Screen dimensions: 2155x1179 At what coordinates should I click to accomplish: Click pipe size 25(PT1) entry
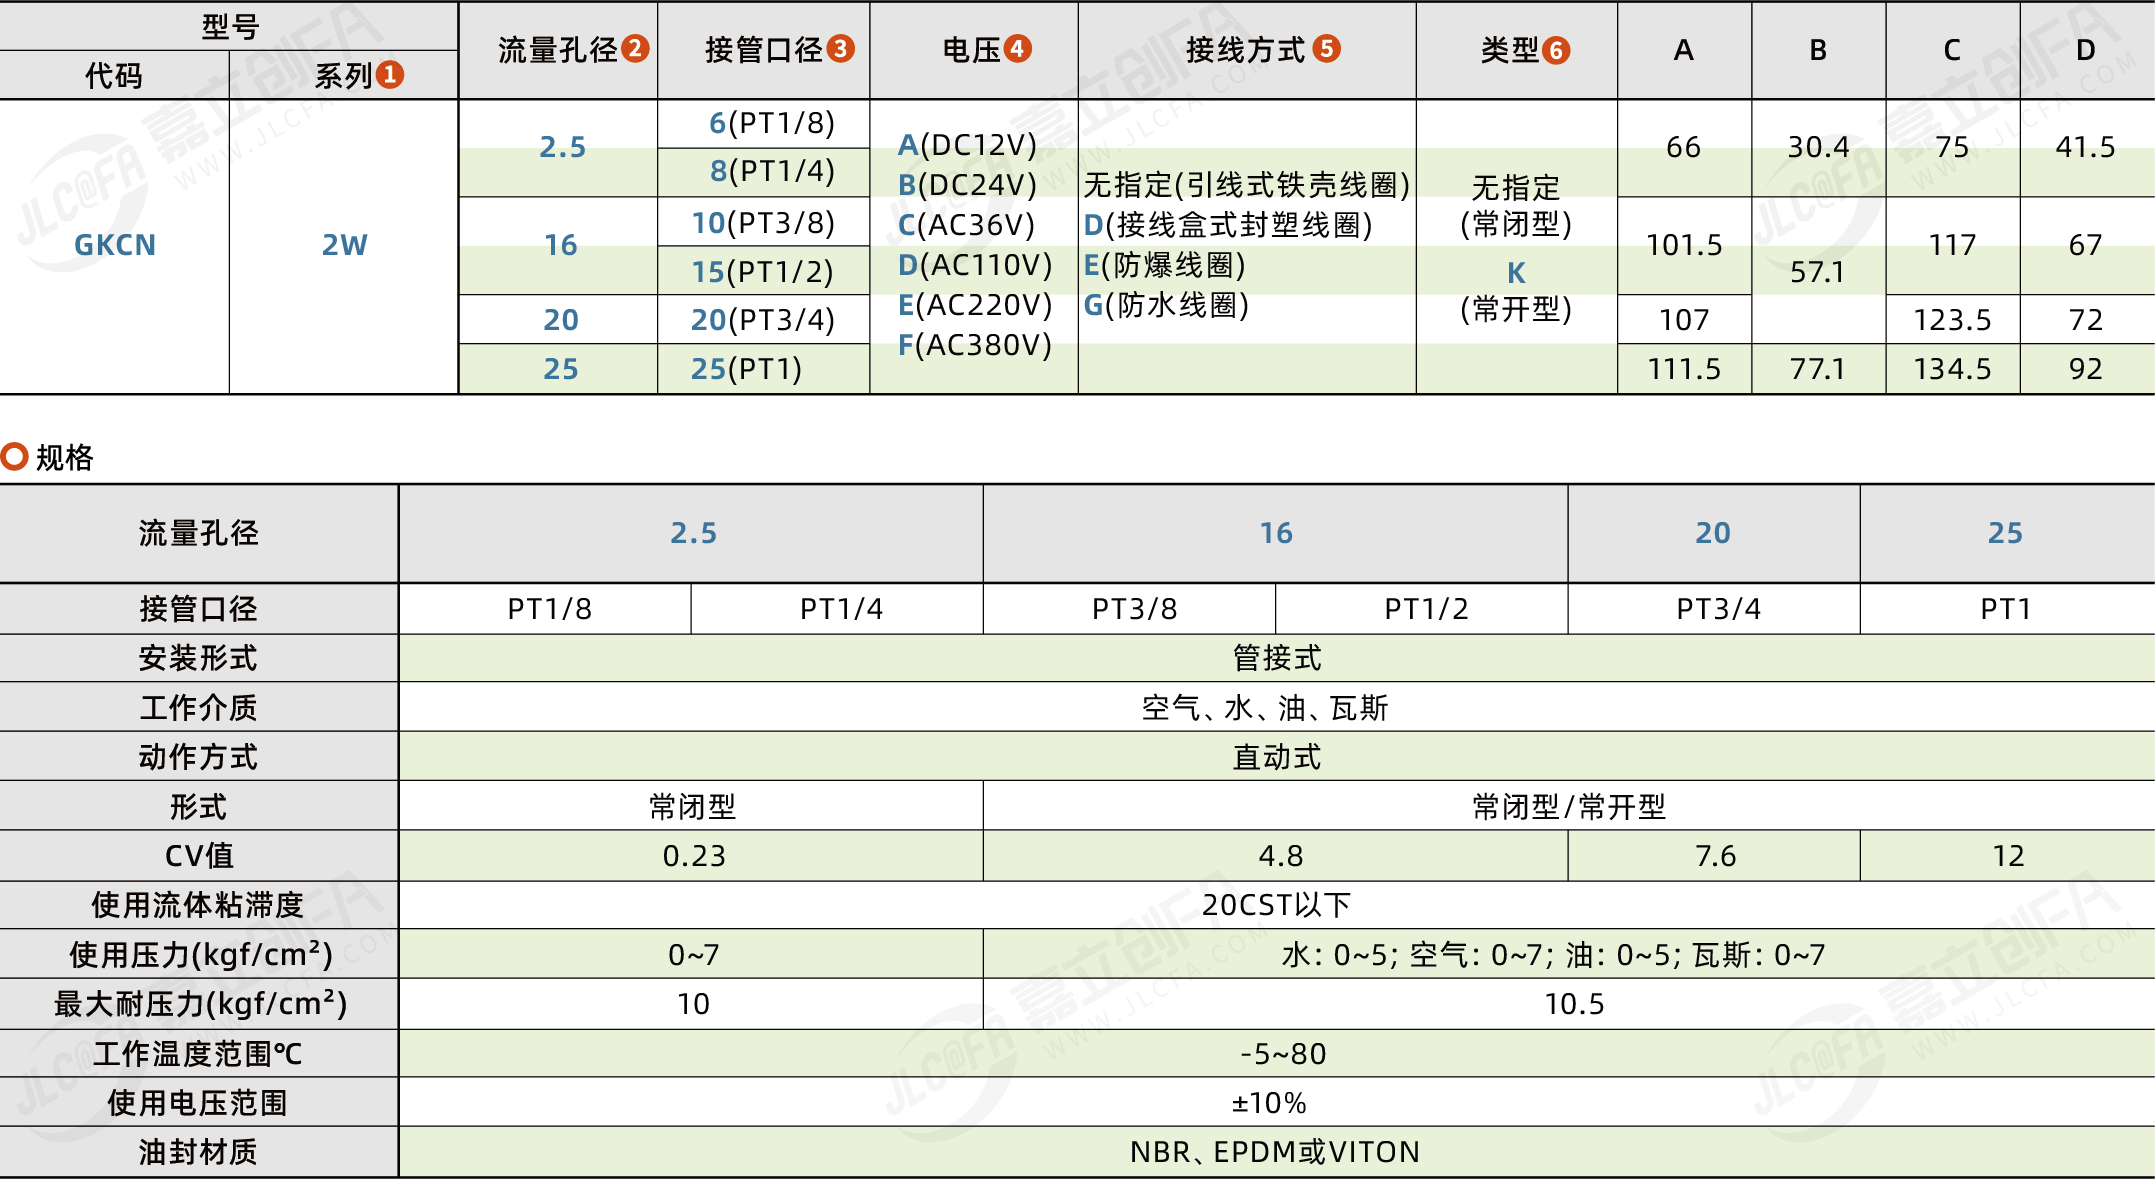tap(746, 369)
